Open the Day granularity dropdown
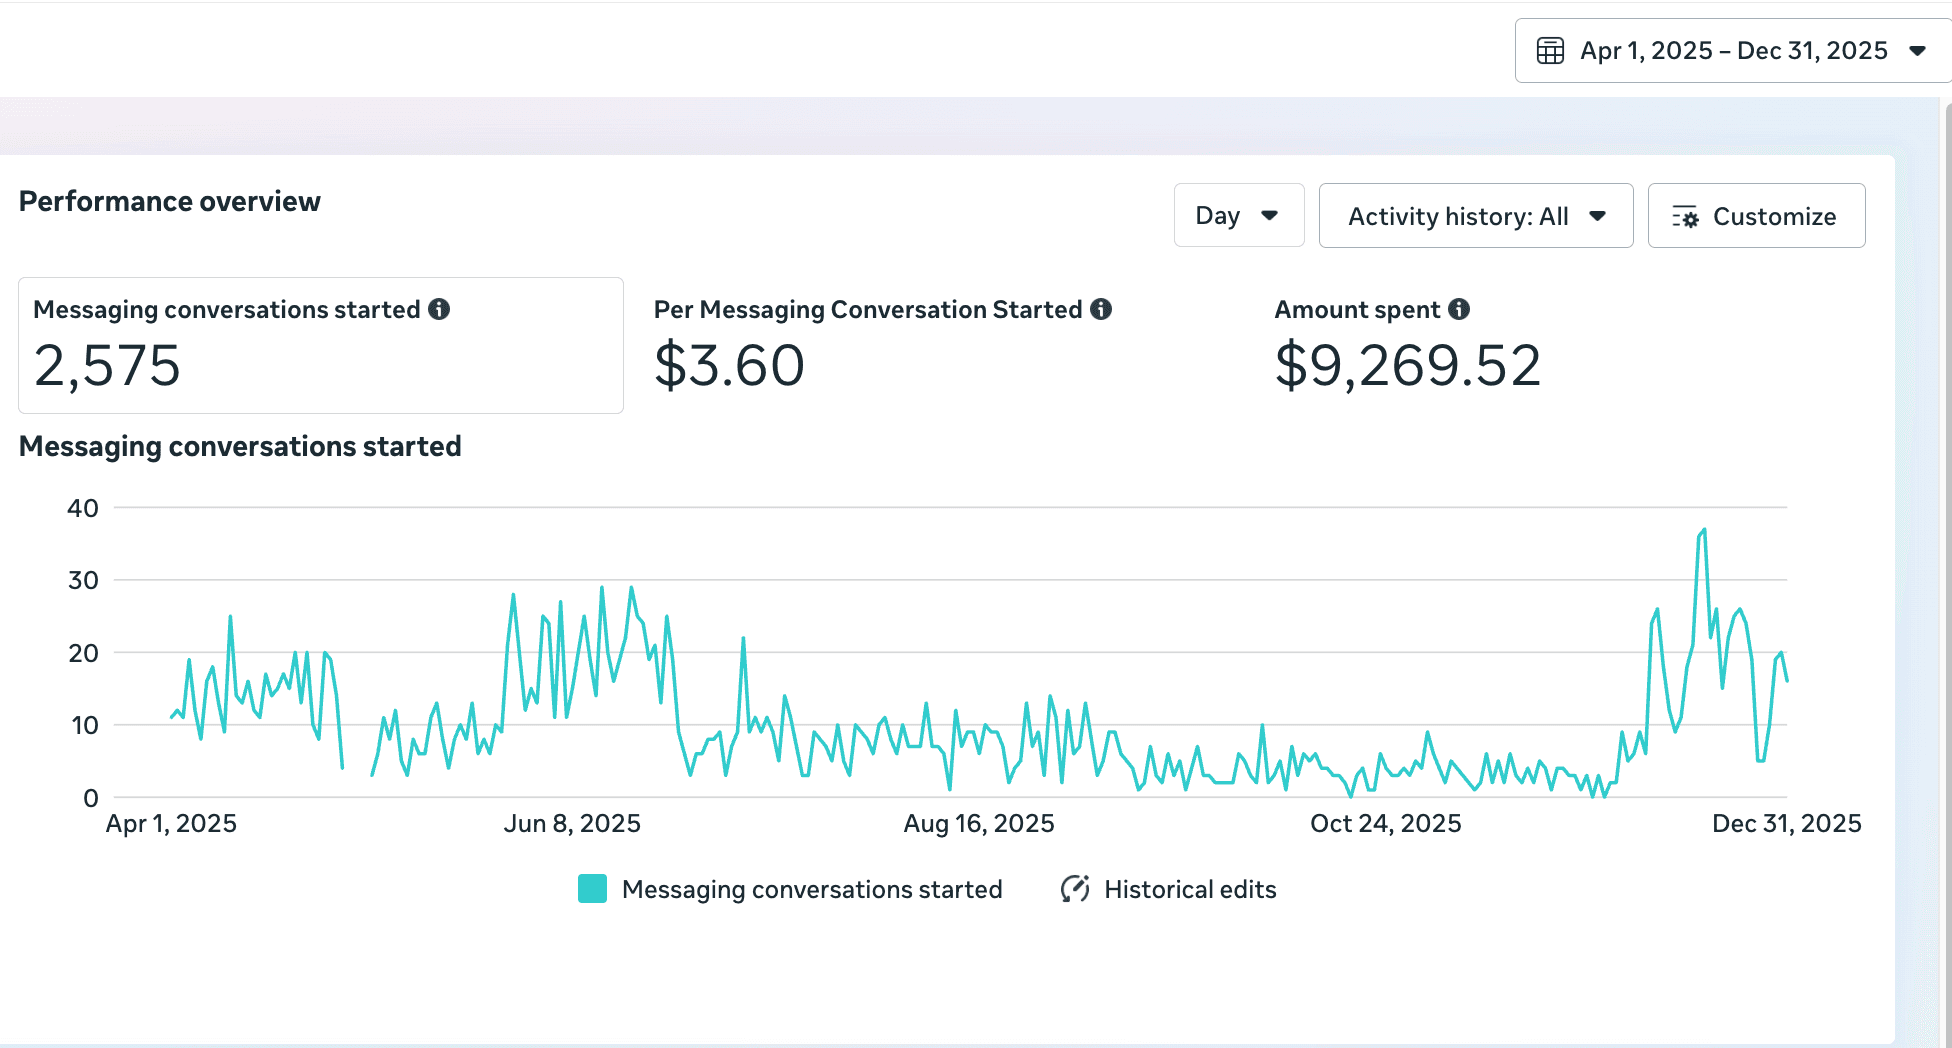This screenshot has width=1952, height=1048. coord(1239,215)
